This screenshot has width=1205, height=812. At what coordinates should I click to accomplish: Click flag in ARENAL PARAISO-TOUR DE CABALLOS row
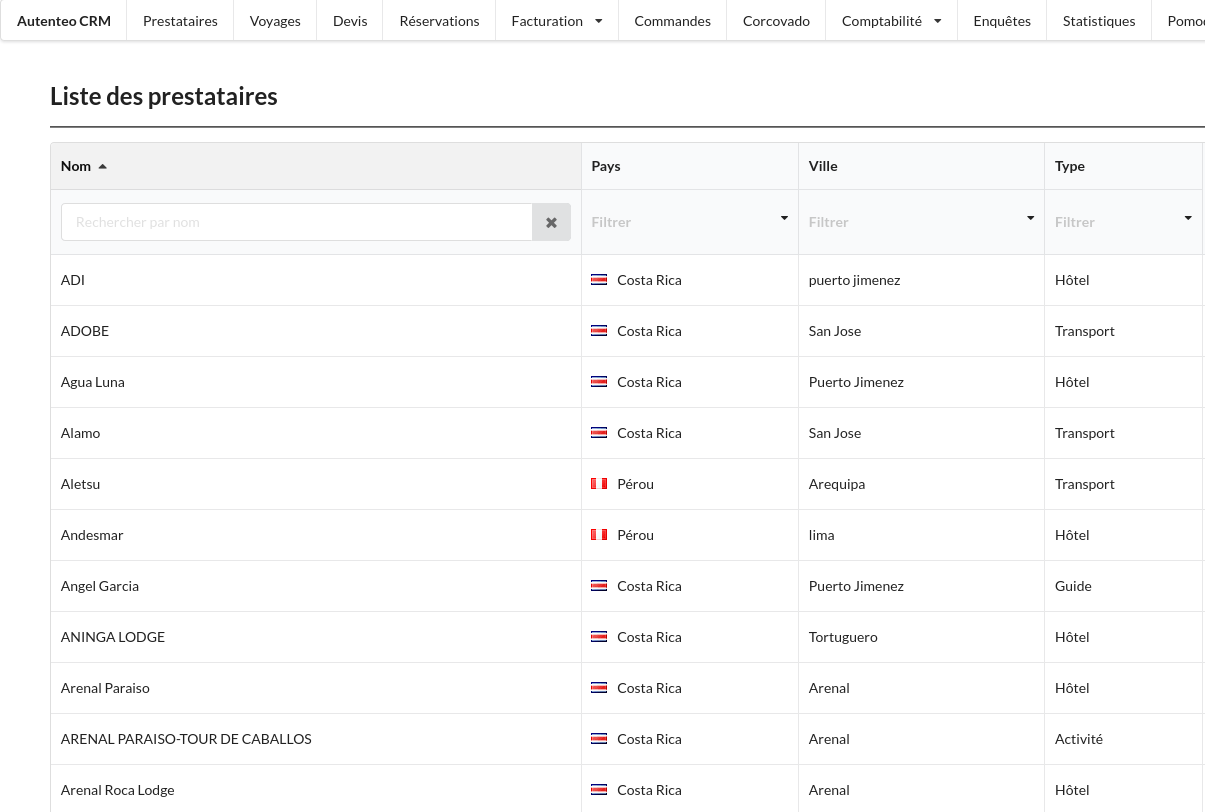(x=599, y=739)
